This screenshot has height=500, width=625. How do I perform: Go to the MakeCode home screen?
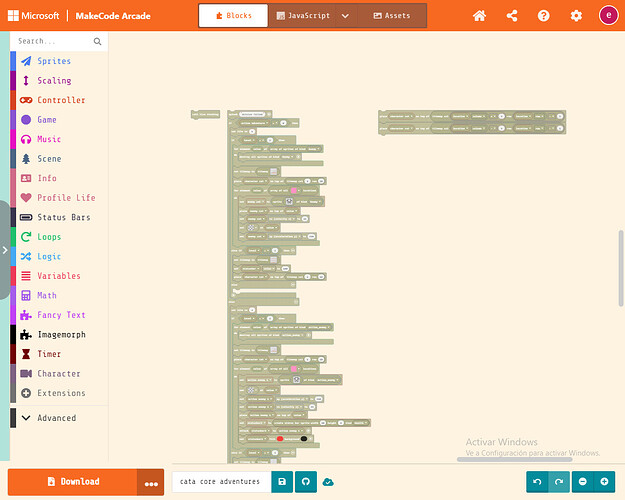click(x=480, y=16)
